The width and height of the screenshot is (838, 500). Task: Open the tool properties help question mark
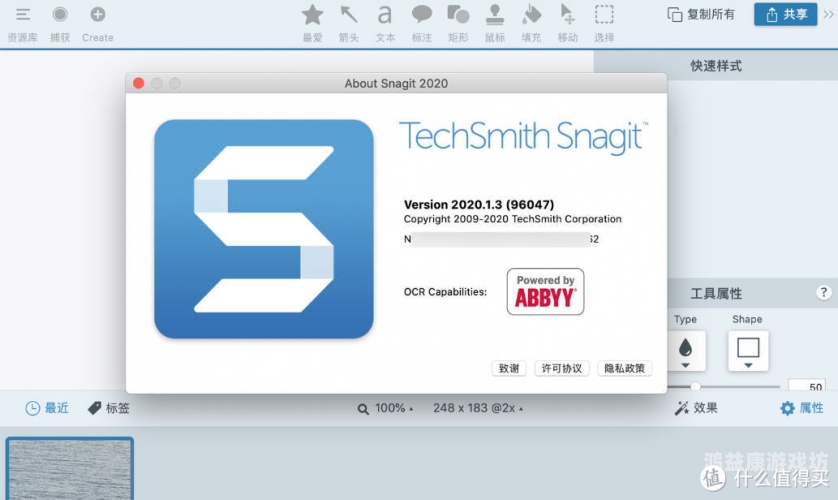(x=824, y=292)
